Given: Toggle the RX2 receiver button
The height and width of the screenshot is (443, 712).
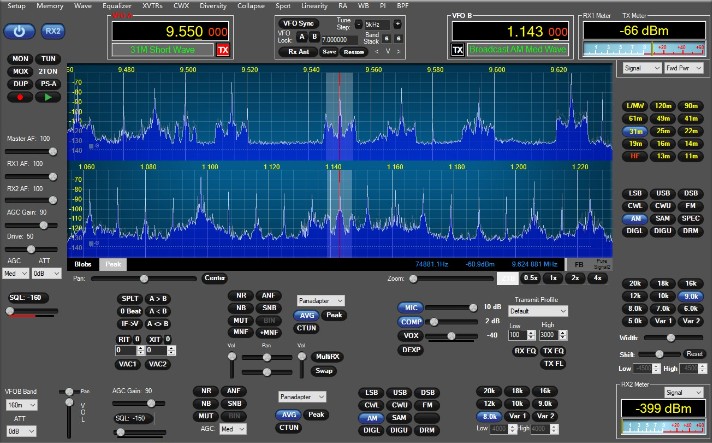Looking at the screenshot, I should [52, 32].
